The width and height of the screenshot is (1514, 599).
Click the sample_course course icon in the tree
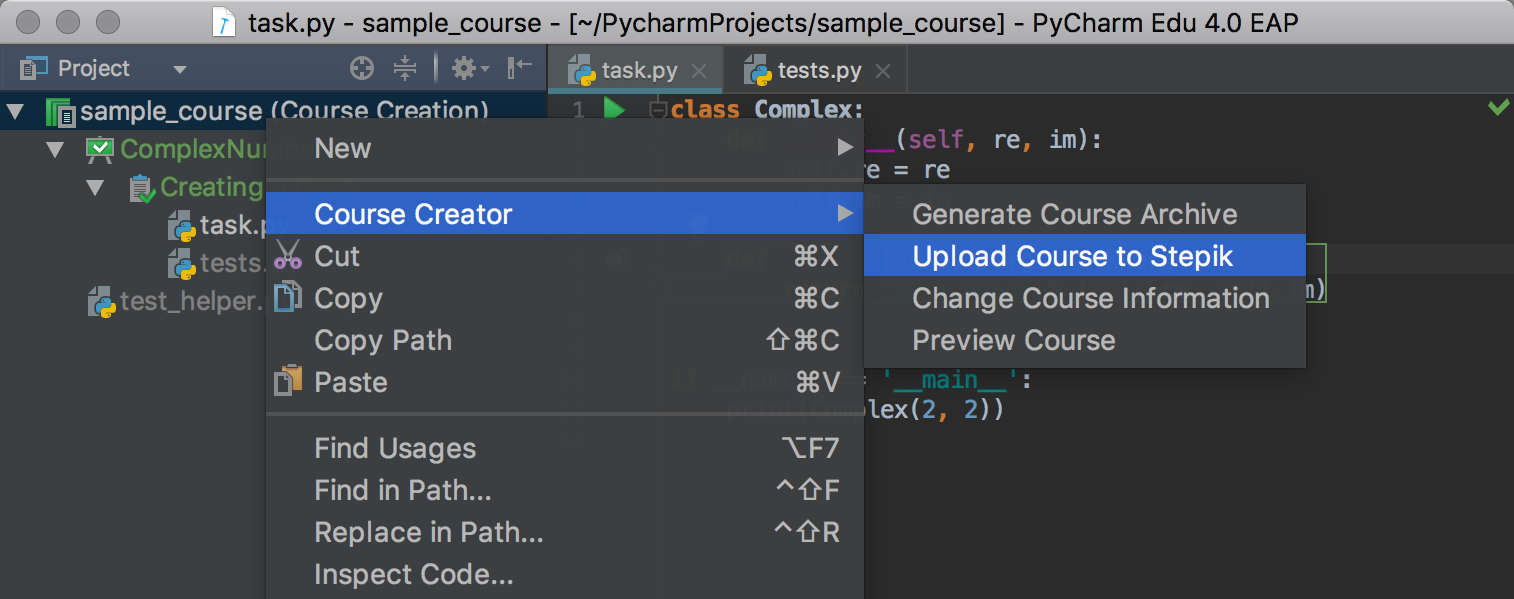point(60,112)
